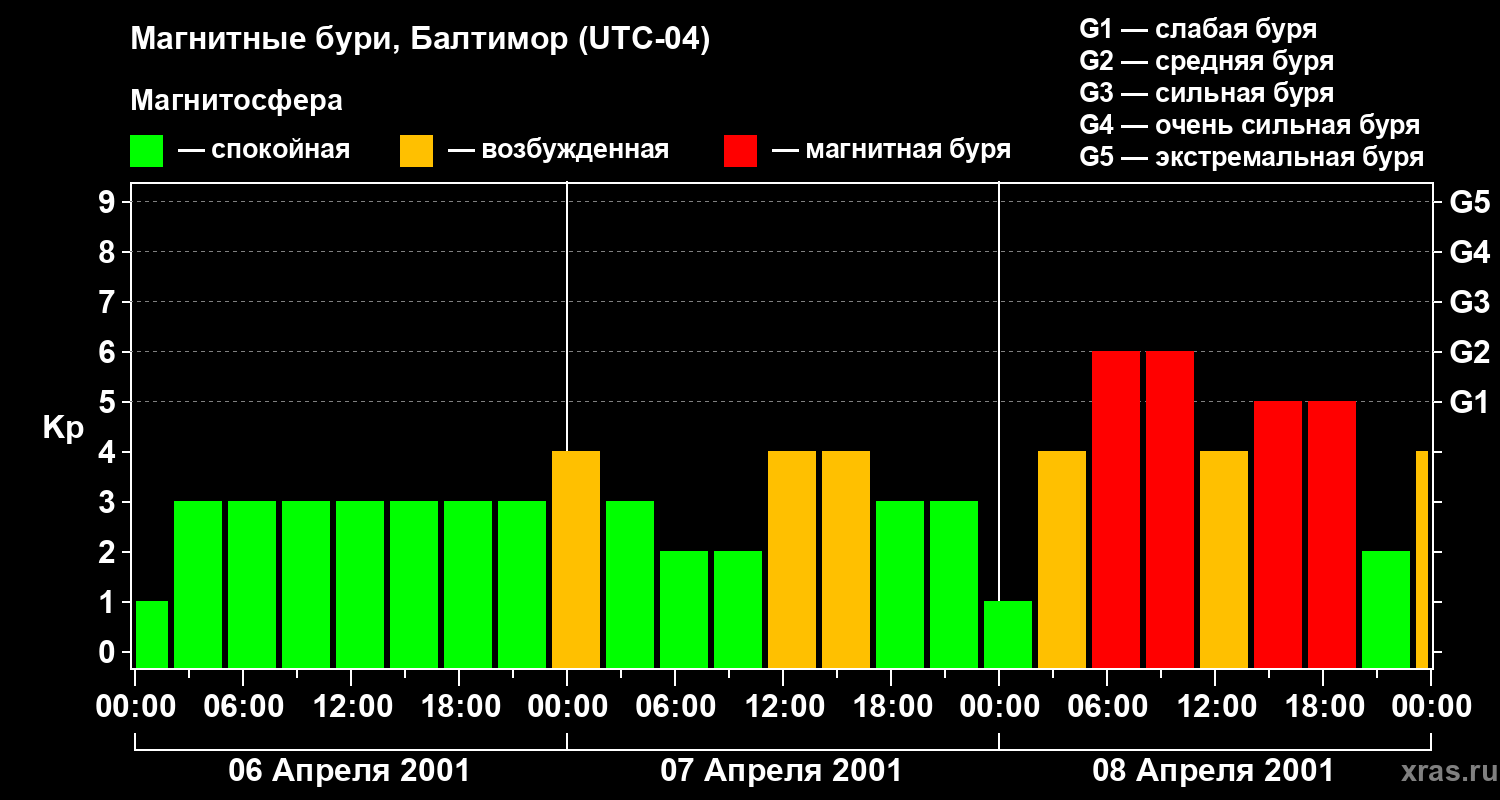Click the legend label возбужденная
Screen dimensions: 1500x800
point(575,151)
